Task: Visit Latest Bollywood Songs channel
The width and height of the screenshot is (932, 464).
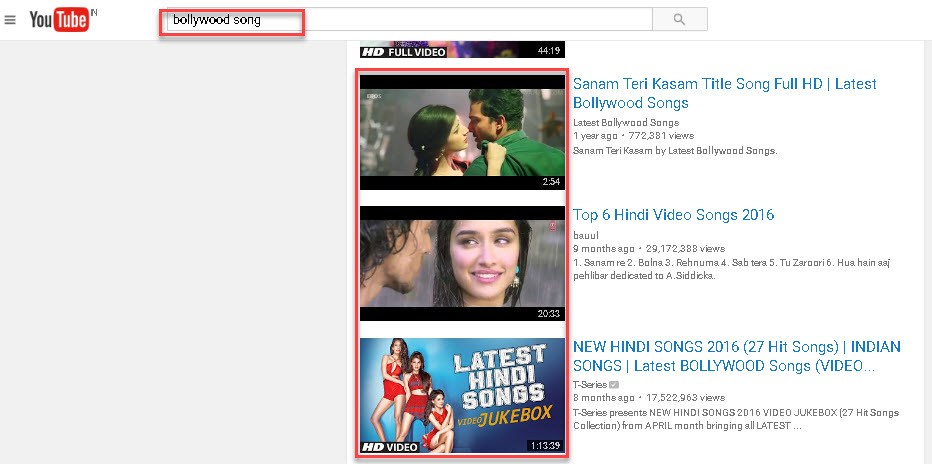Action: tap(626, 122)
